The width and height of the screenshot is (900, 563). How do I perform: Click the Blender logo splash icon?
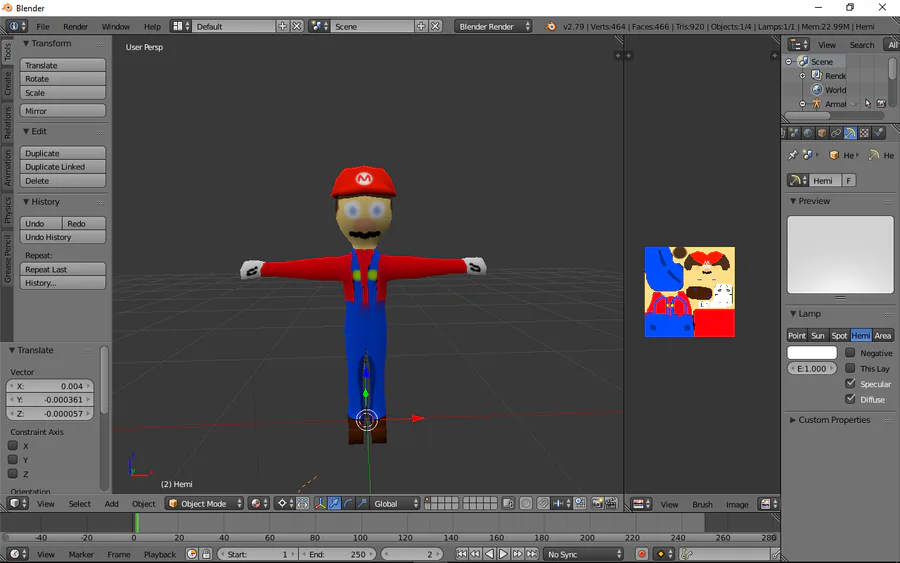(x=550, y=26)
